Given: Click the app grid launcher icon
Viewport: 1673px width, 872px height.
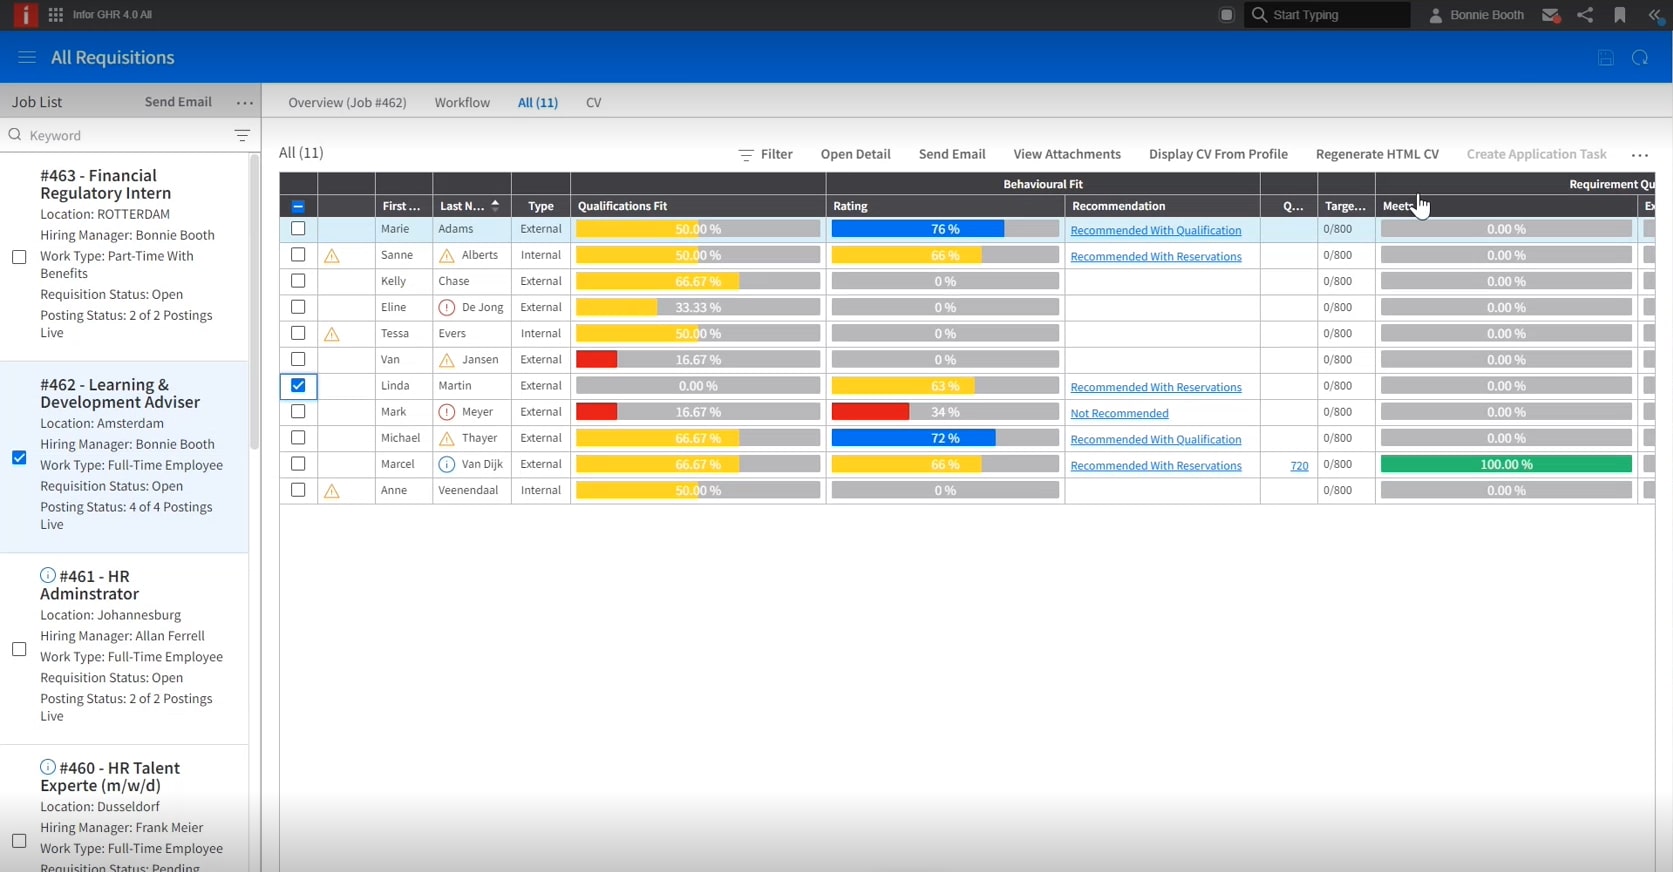Looking at the screenshot, I should pyautogui.click(x=56, y=15).
